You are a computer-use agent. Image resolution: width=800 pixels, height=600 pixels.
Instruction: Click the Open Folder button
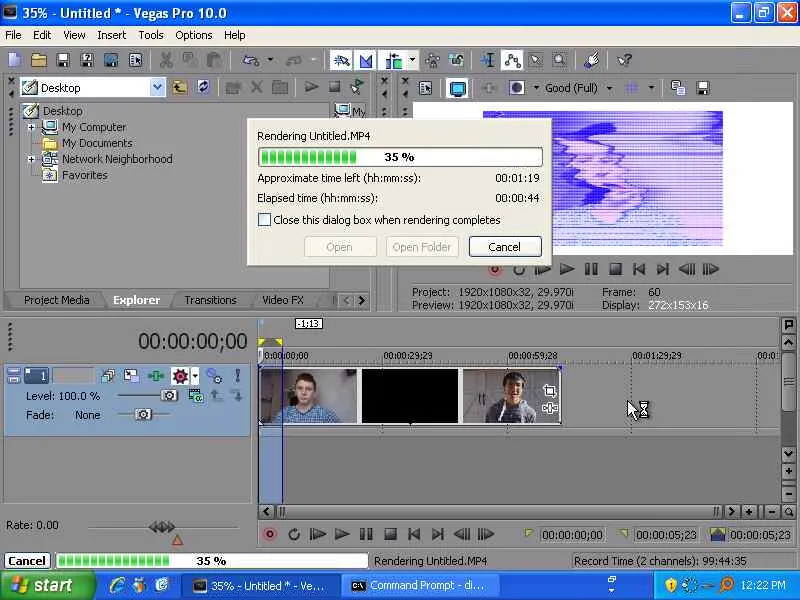[422, 247]
